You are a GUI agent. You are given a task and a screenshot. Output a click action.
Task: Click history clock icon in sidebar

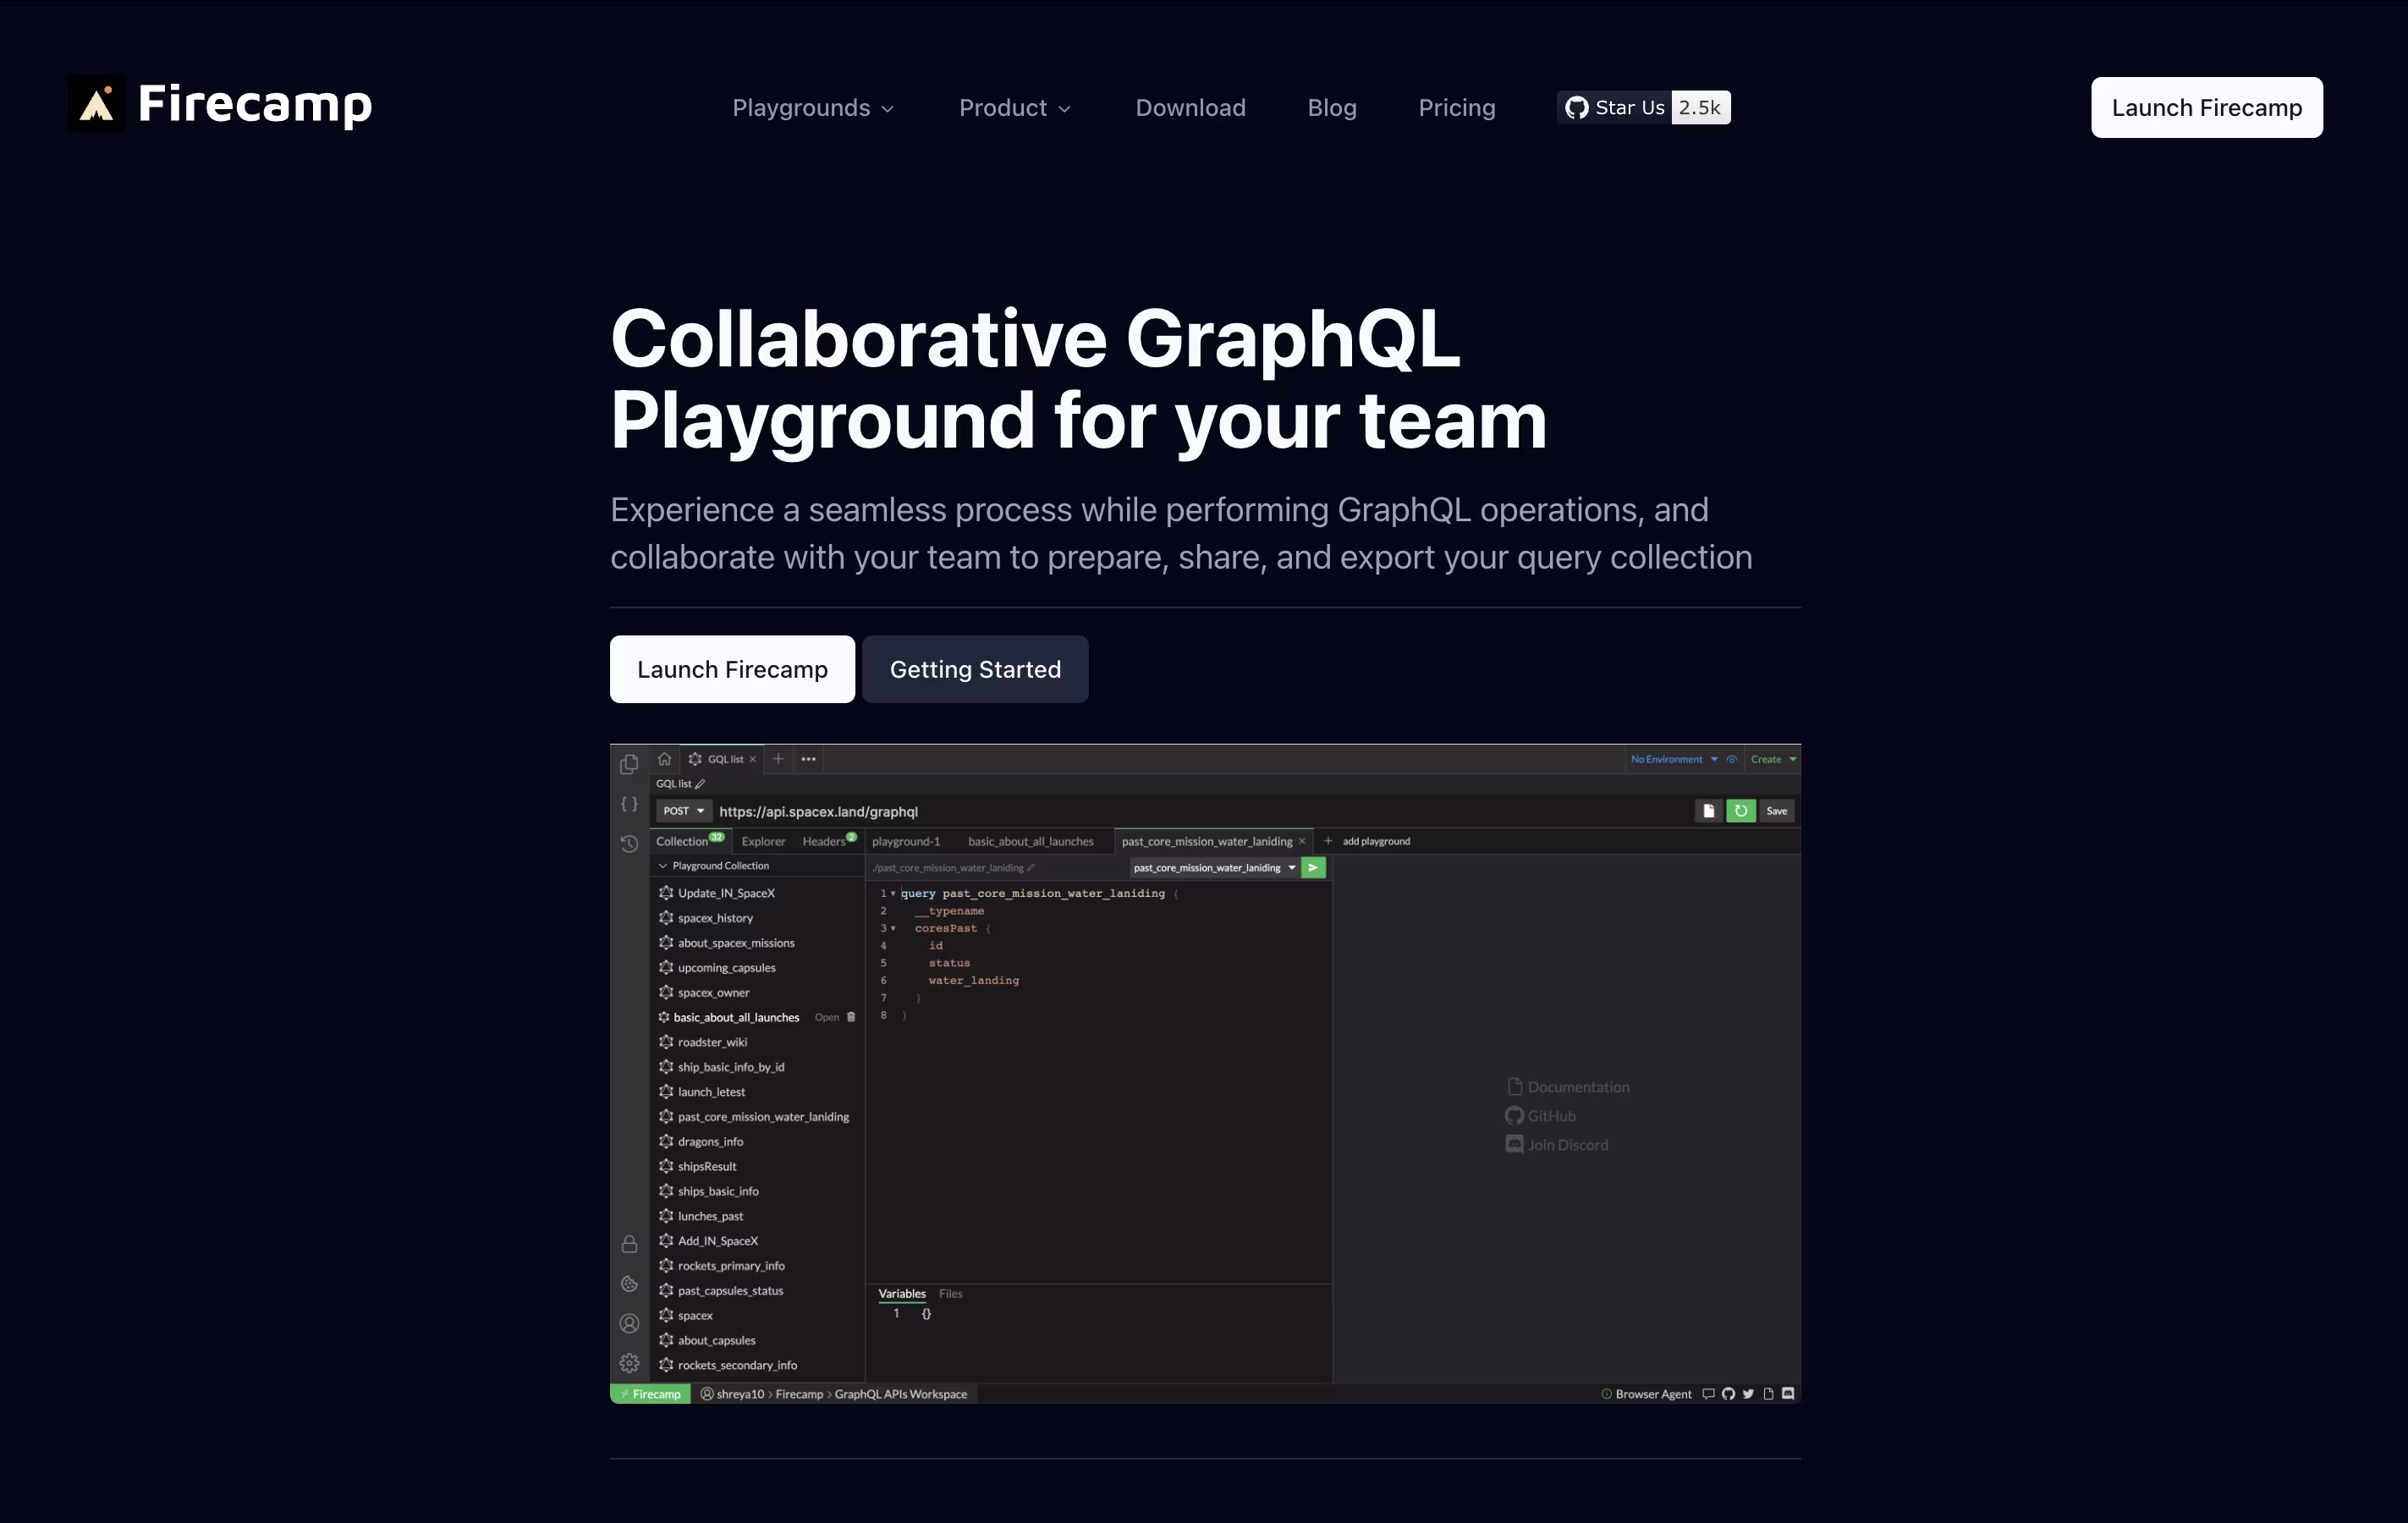[629, 844]
